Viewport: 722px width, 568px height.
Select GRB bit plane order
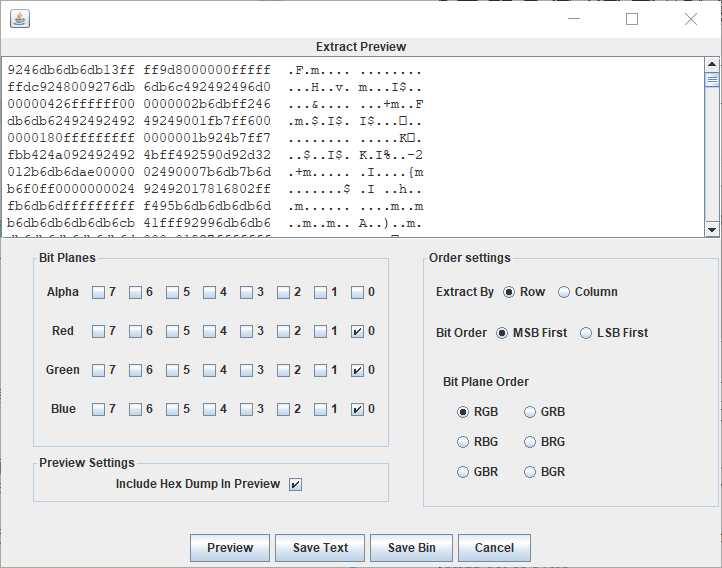point(530,412)
